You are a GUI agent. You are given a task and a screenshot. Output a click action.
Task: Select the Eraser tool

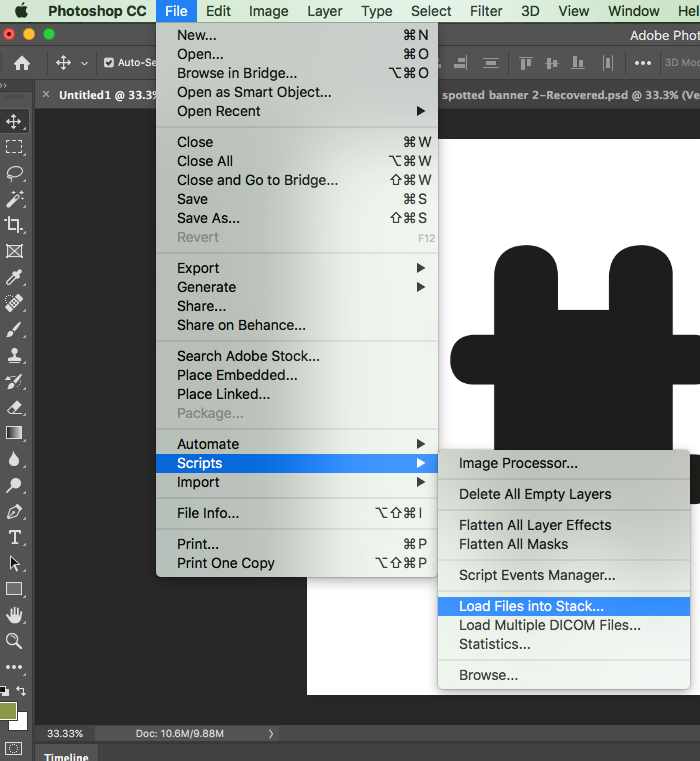(x=14, y=408)
